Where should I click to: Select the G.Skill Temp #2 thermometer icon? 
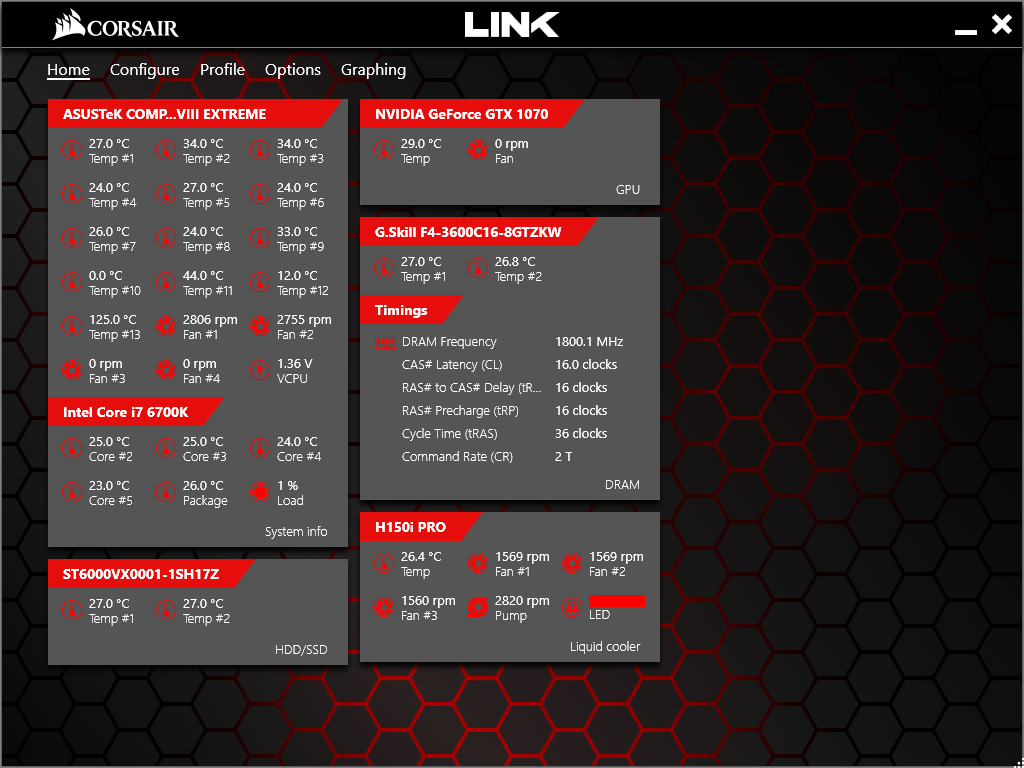[478, 268]
